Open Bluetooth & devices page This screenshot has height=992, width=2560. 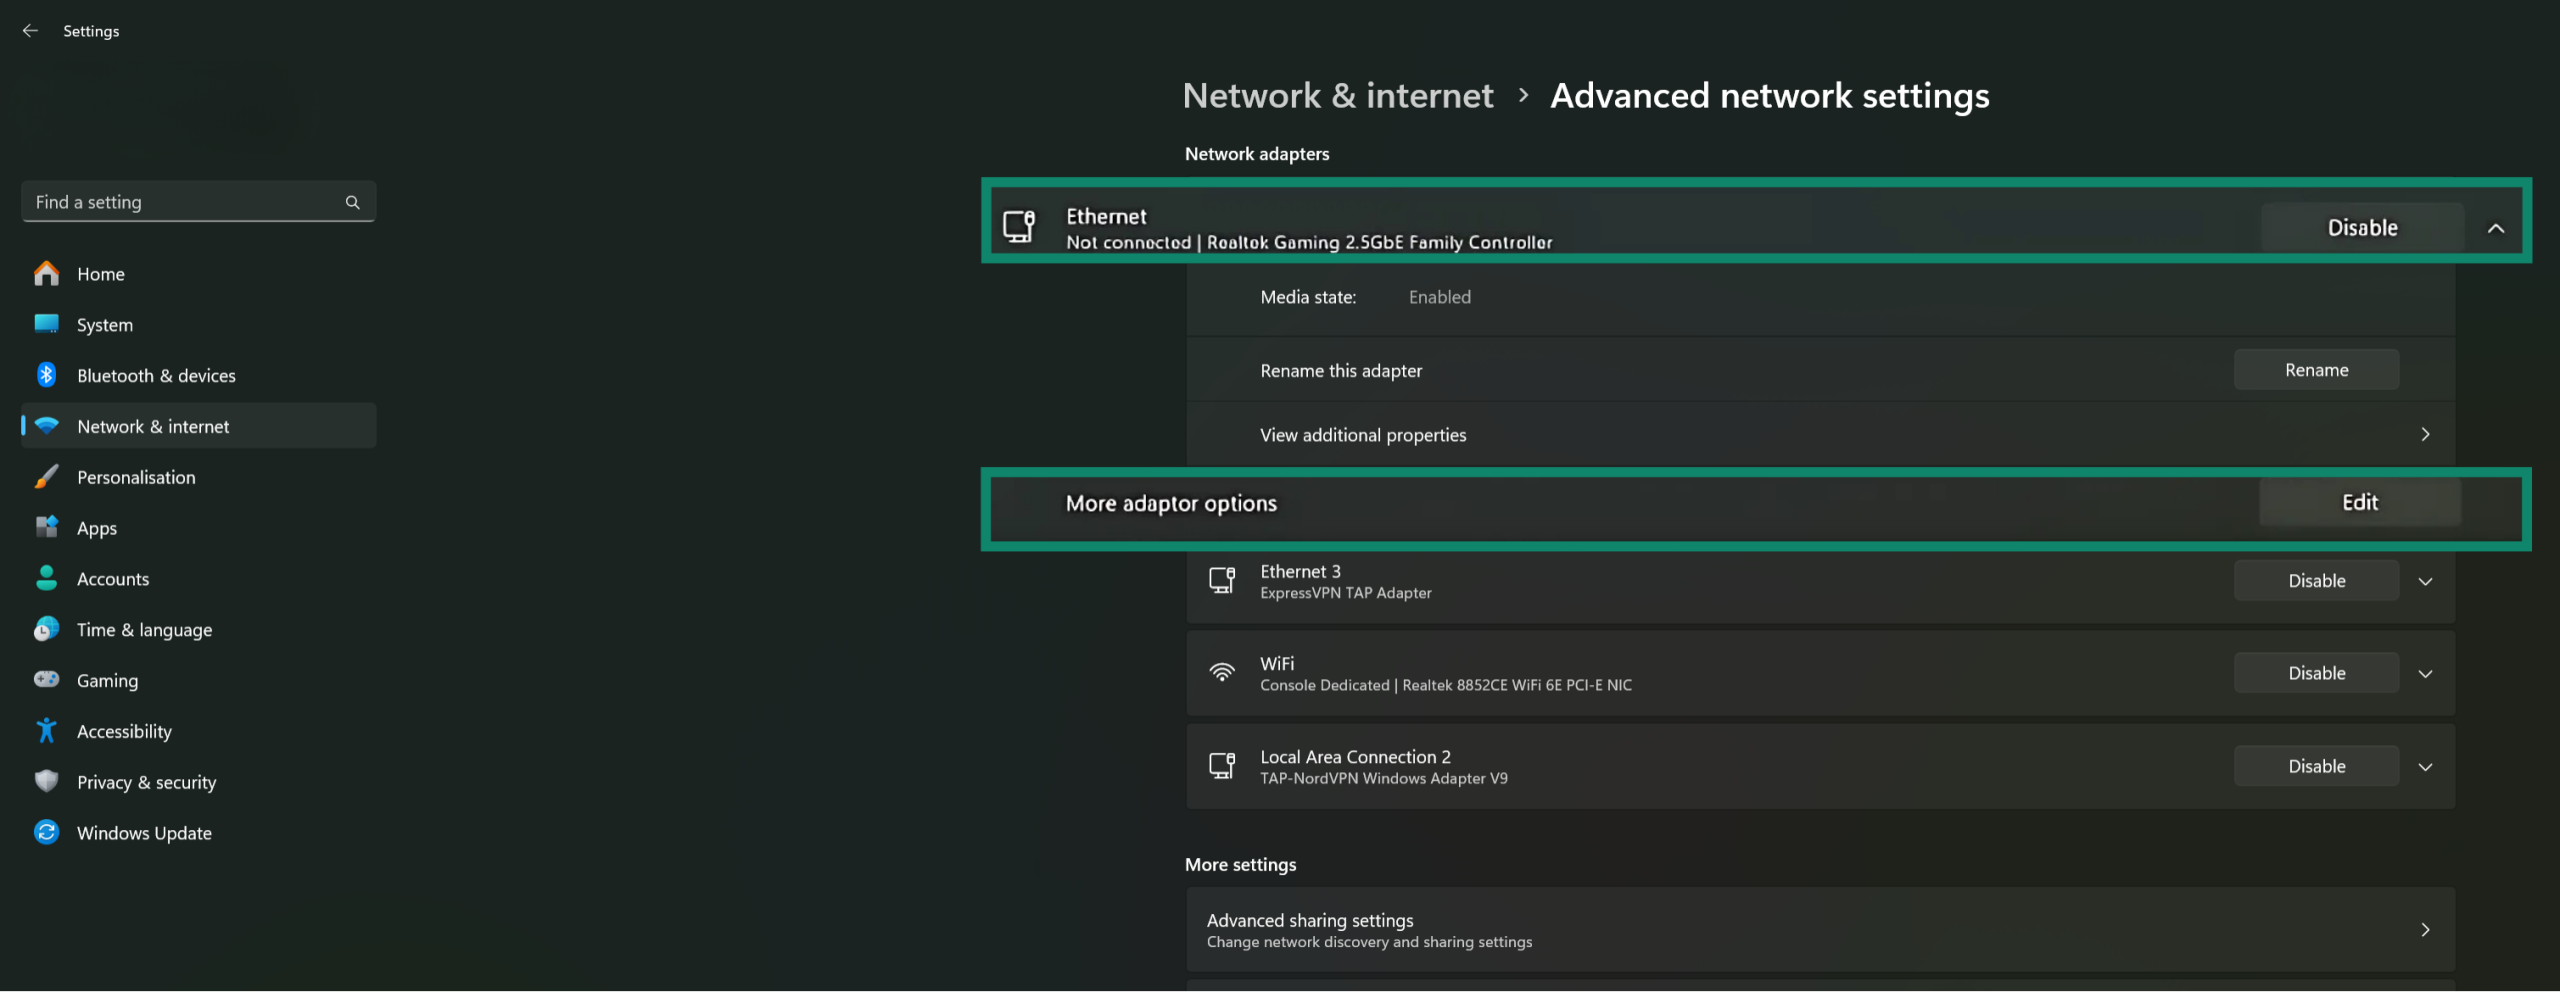pyautogui.click(x=198, y=376)
